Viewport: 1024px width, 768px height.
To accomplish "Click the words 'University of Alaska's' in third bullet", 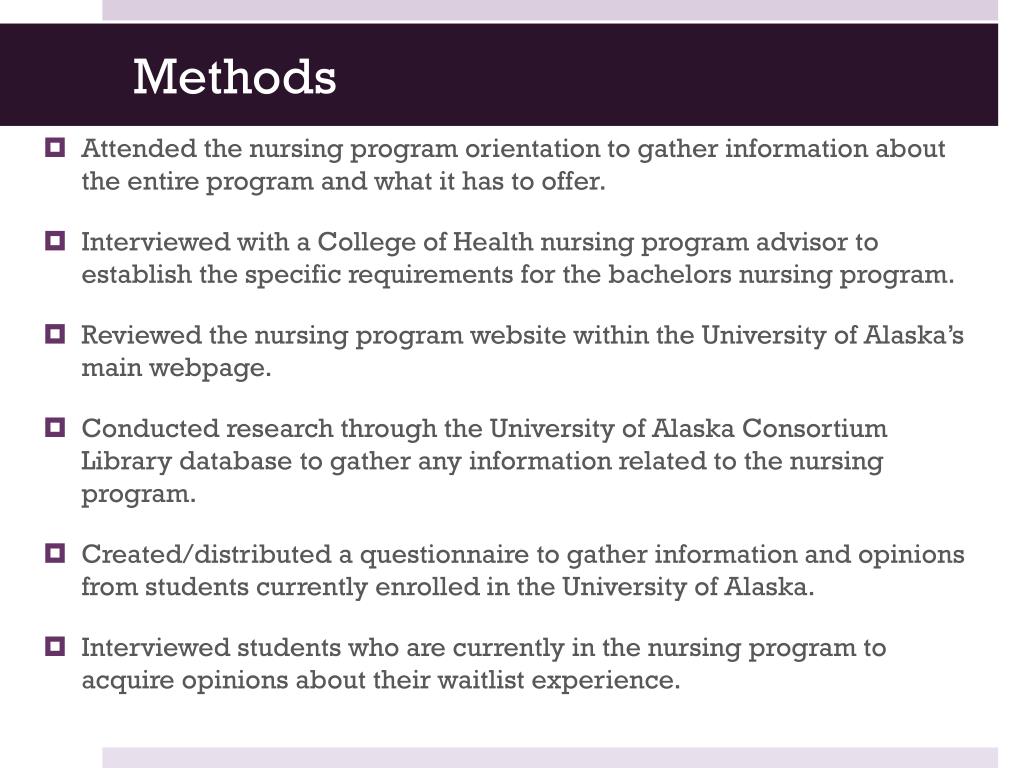I will click(x=833, y=335).
